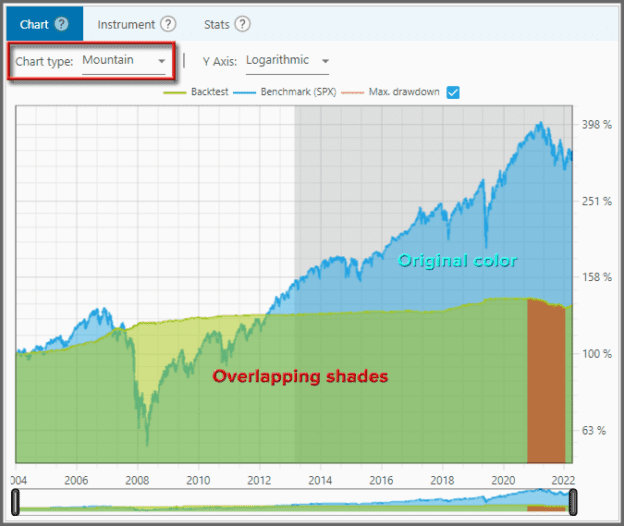Click the left range slider handle
Screen dimensions: 624x526
coord(15,502)
